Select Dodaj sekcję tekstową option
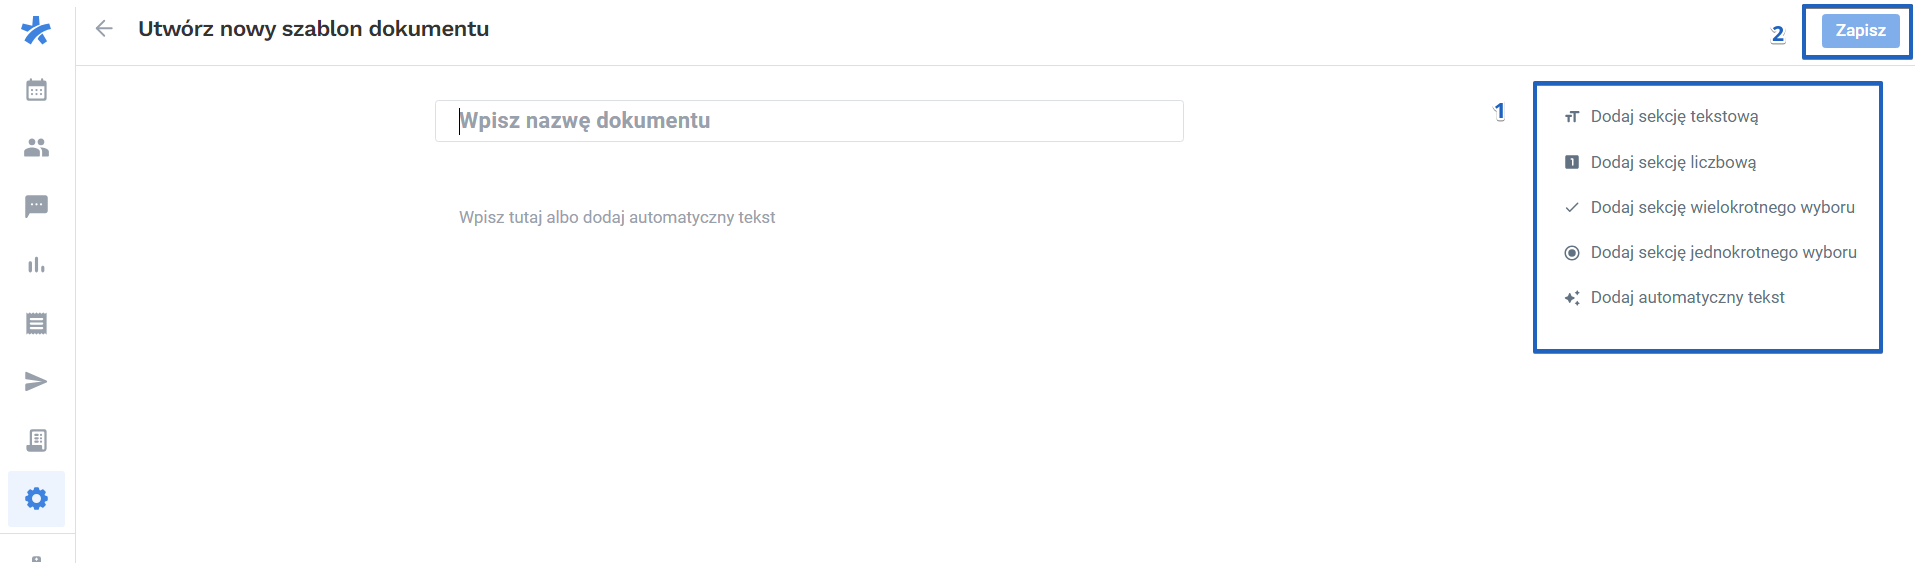1917x563 pixels. coord(1674,117)
